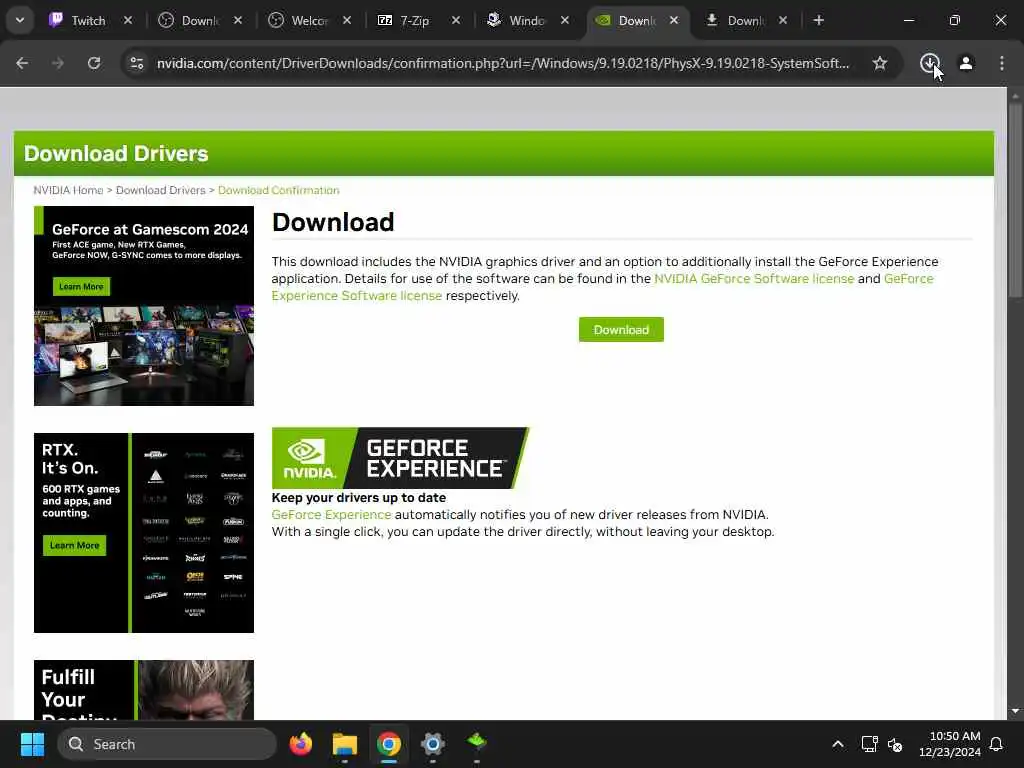Open a new browser tab
This screenshot has height=768, width=1024.
click(818, 20)
